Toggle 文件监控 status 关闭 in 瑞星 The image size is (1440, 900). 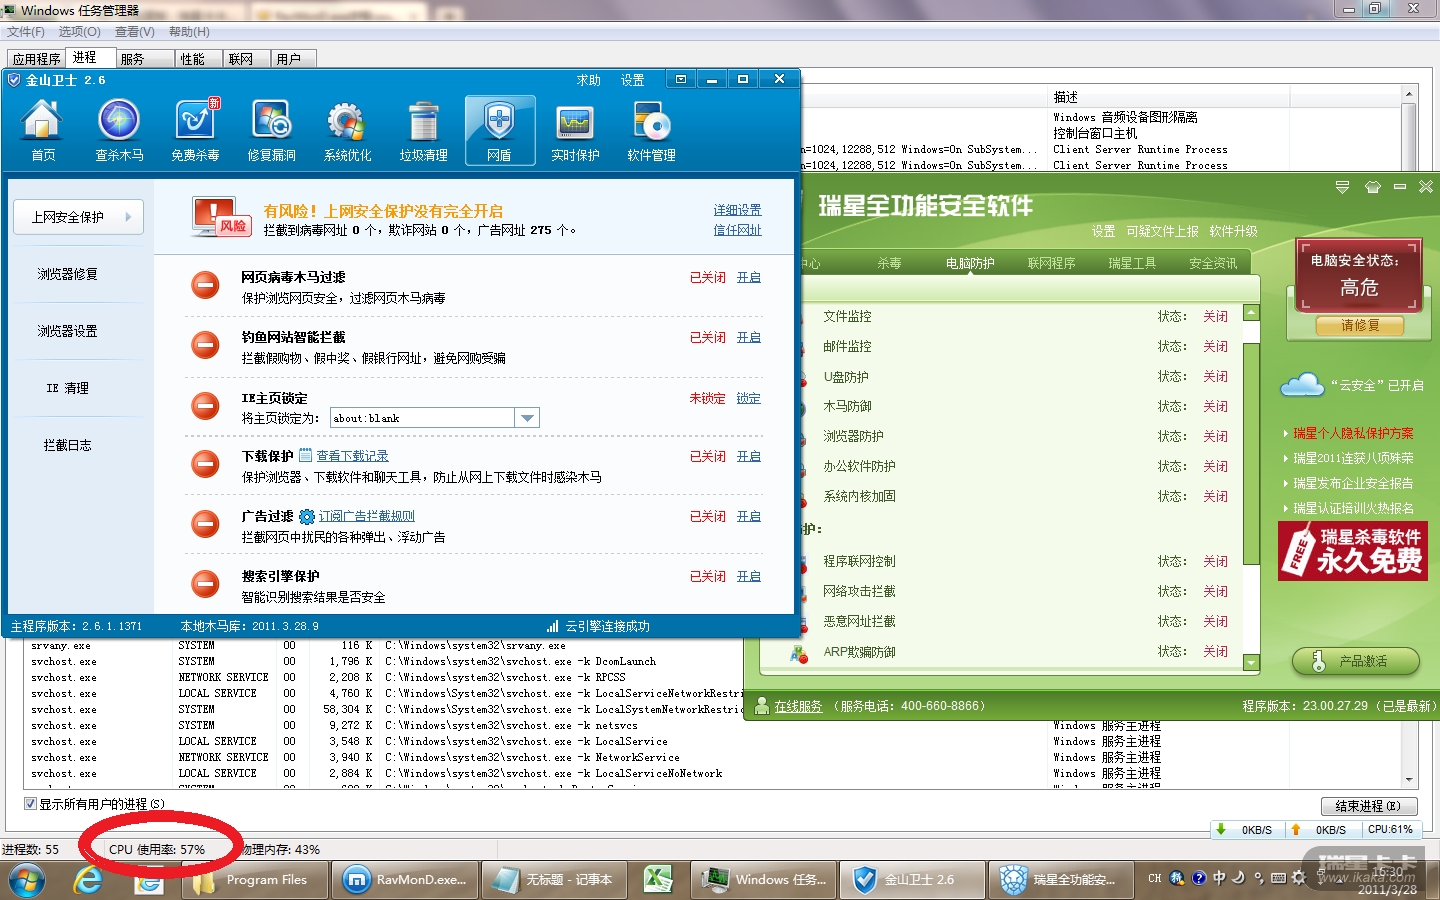tap(1216, 317)
